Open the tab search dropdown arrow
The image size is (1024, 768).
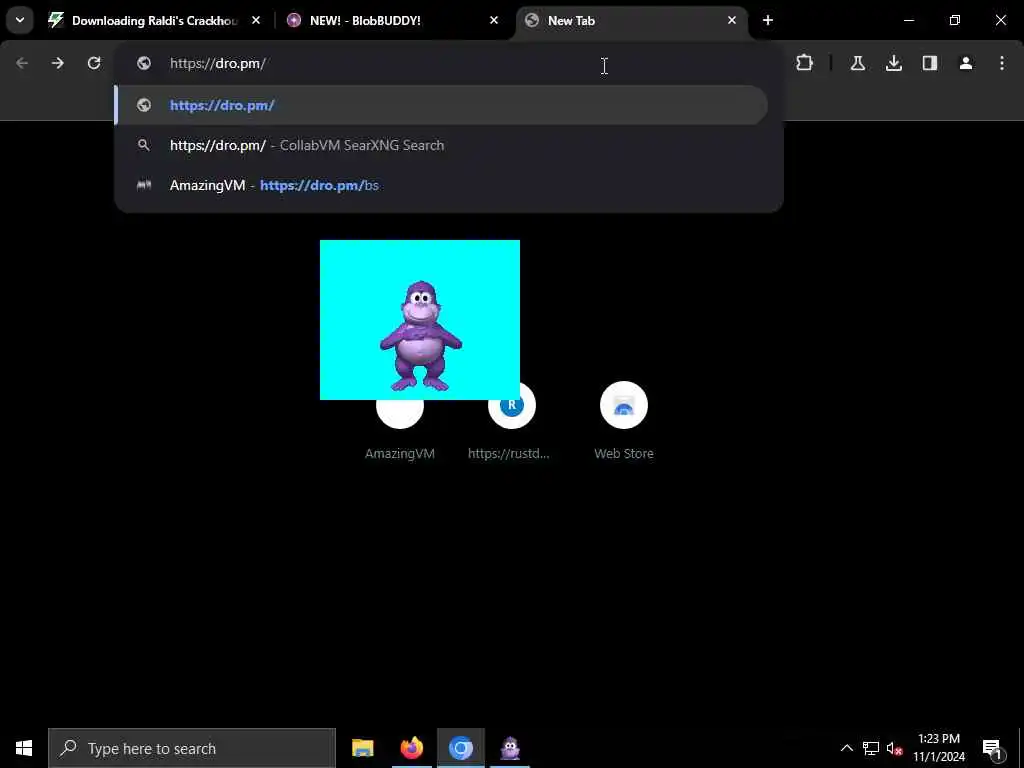point(20,20)
